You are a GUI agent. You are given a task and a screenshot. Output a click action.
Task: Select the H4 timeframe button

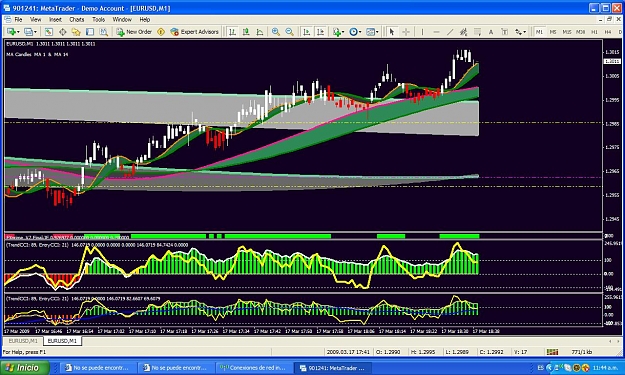(x=608, y=32)
